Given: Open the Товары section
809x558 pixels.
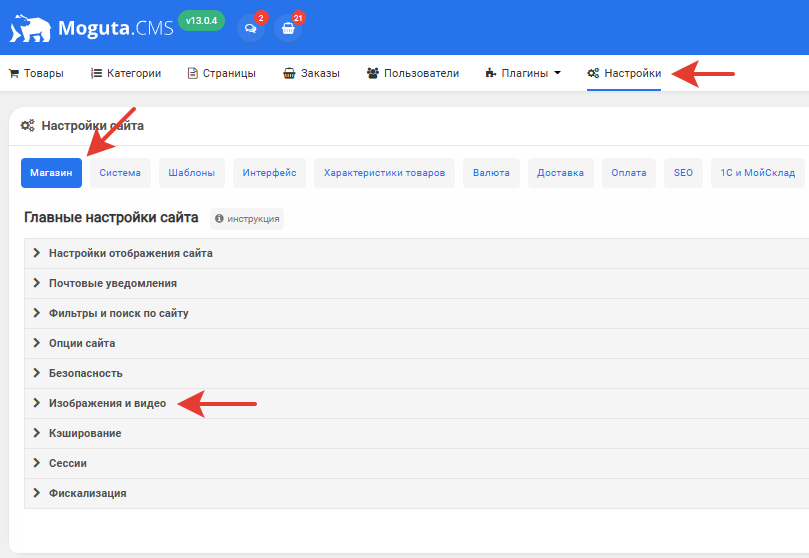Looking at the screenshot, I should 36,73.
